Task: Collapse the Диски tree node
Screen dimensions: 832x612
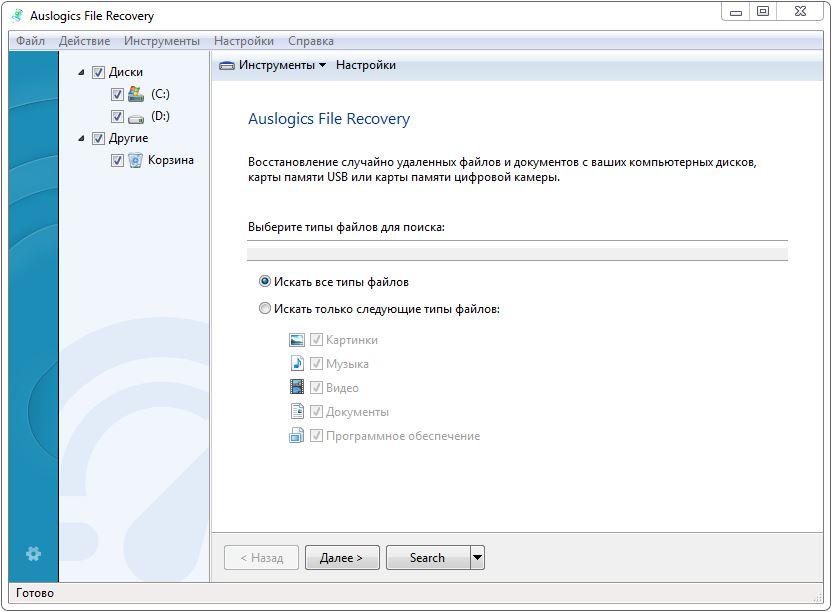Action: 81,72
